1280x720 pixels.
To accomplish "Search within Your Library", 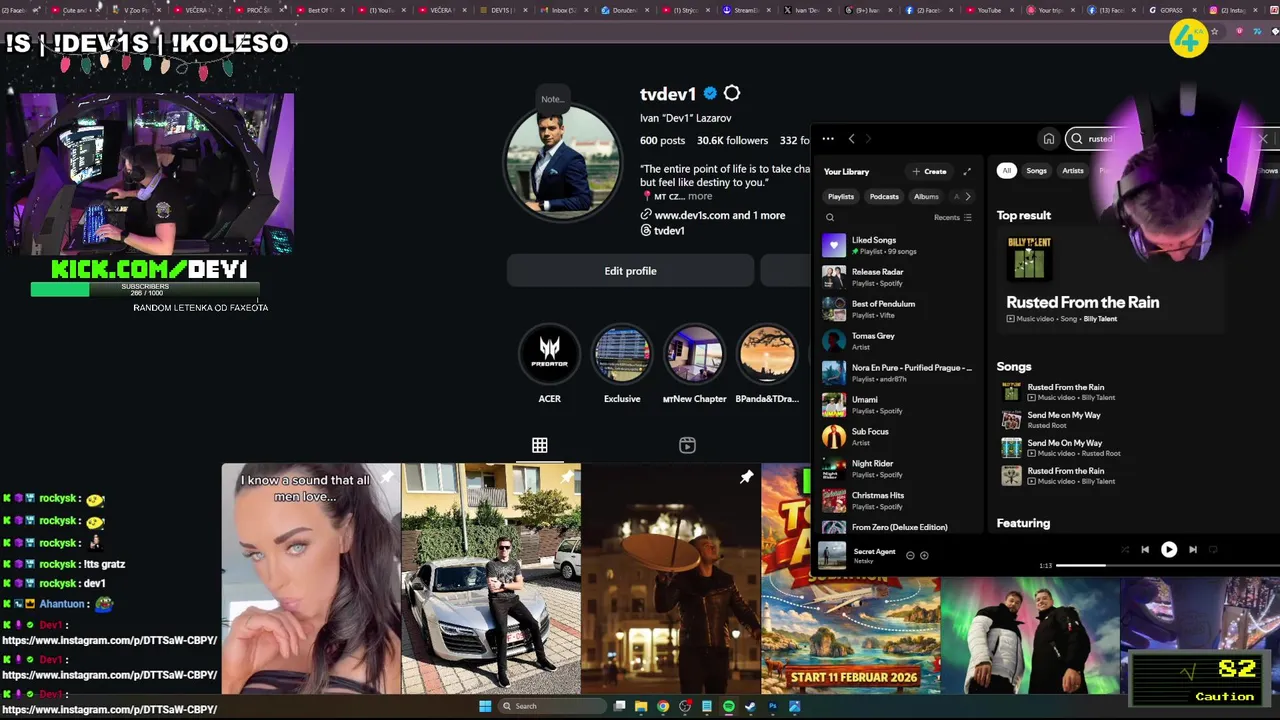I will pos(829,217).
